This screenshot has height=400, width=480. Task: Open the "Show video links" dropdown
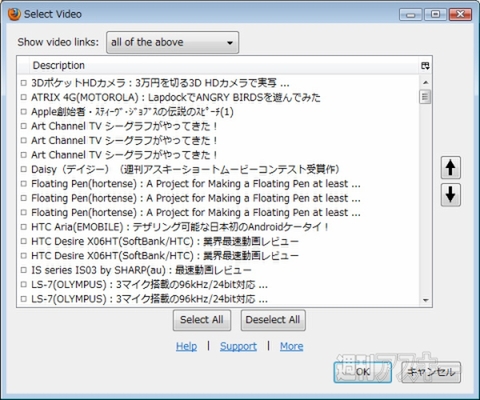(172, 42)
